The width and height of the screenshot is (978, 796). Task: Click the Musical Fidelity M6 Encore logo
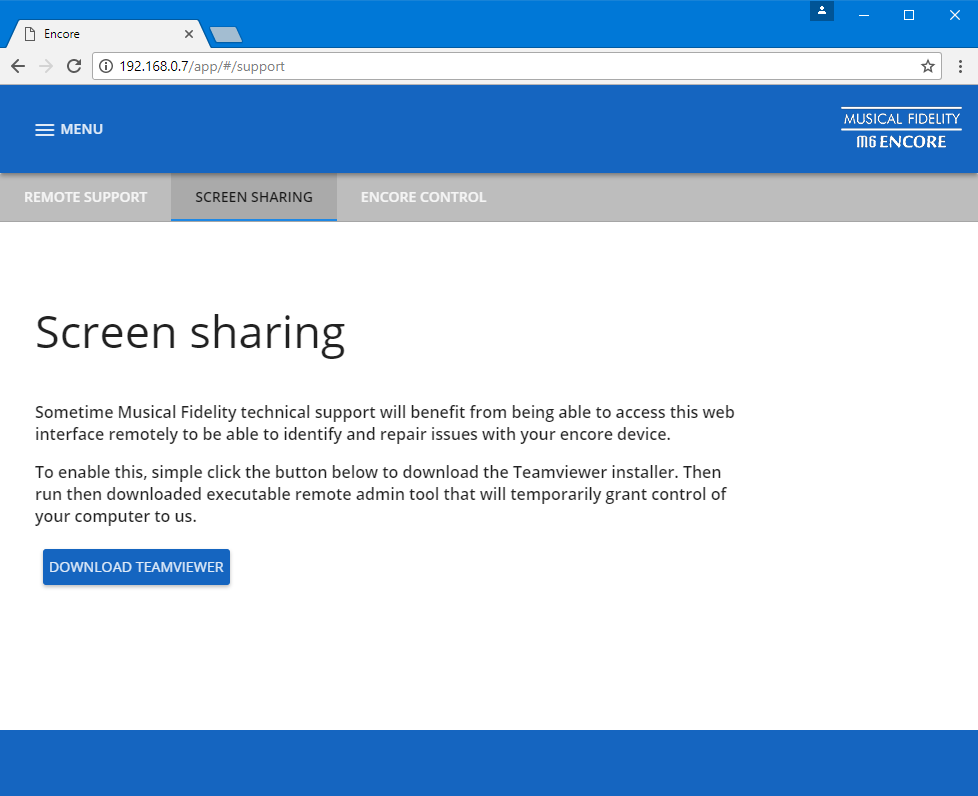click(x=900, y=129)
